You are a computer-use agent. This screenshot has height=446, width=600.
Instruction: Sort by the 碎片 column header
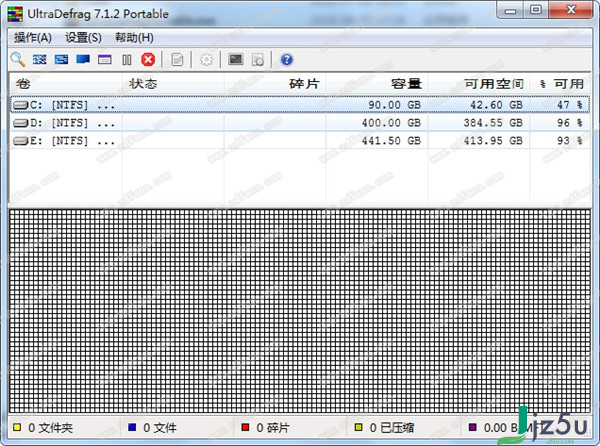275,84
